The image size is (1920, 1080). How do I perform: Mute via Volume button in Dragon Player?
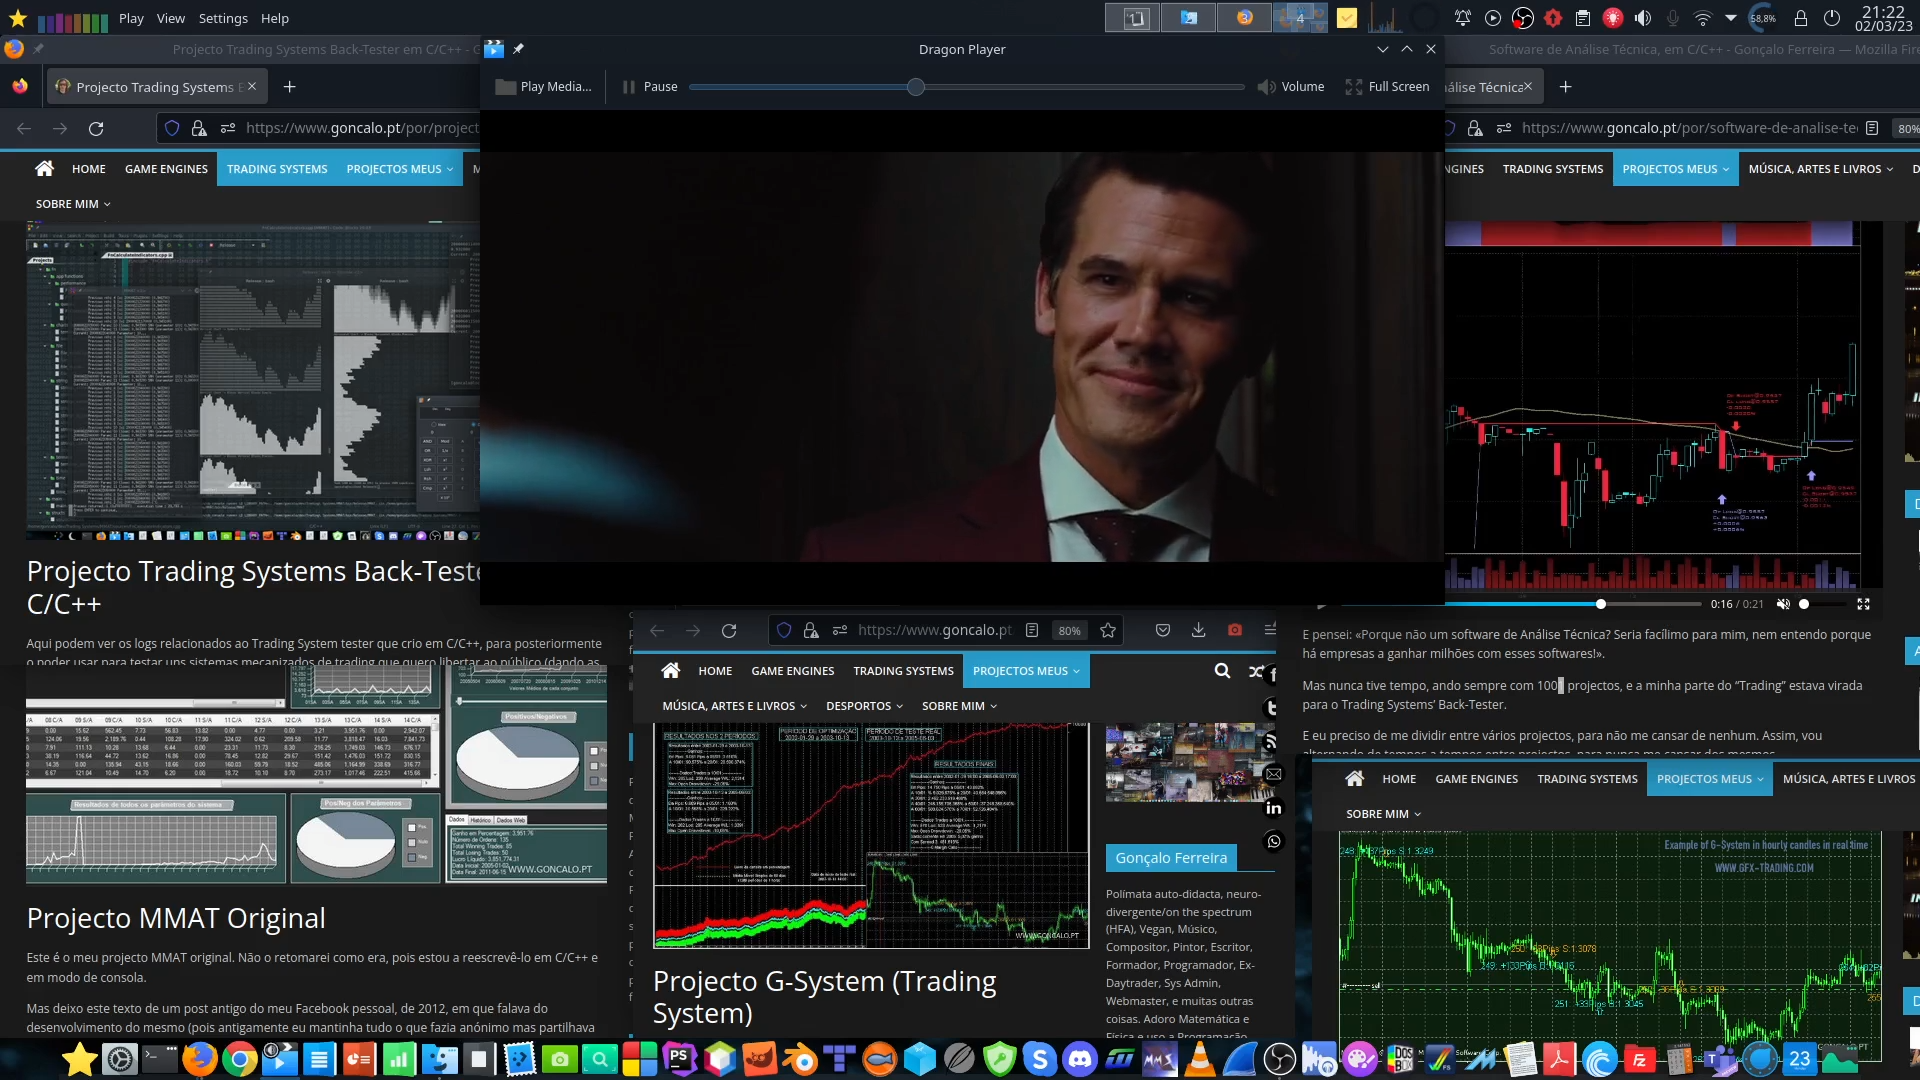click(1290, 87)
